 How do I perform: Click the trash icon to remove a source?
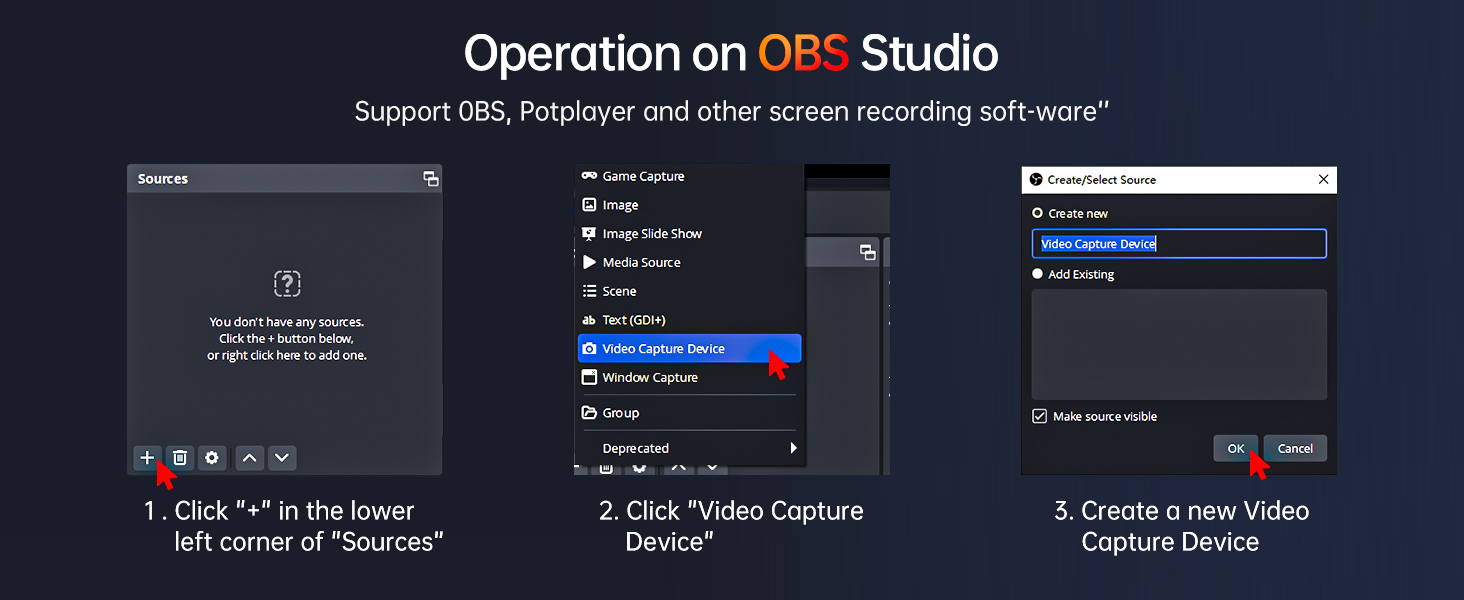[x=180, y=457]
